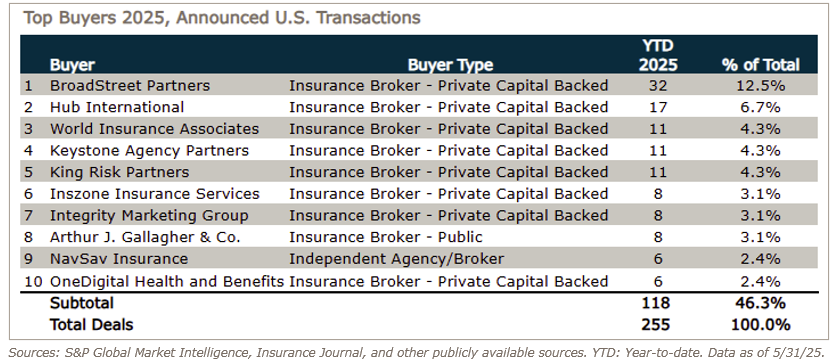
Task: Select the 12.5% value for BroadStreet
Action: 761,85
